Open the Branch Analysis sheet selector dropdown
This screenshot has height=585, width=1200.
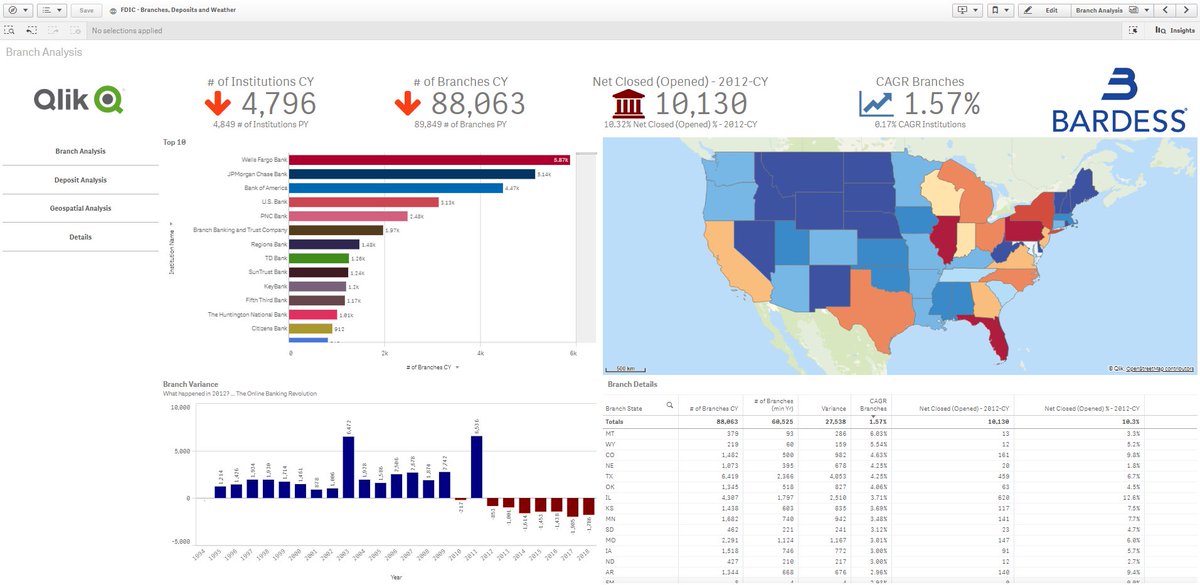[x=1110, y=9]
